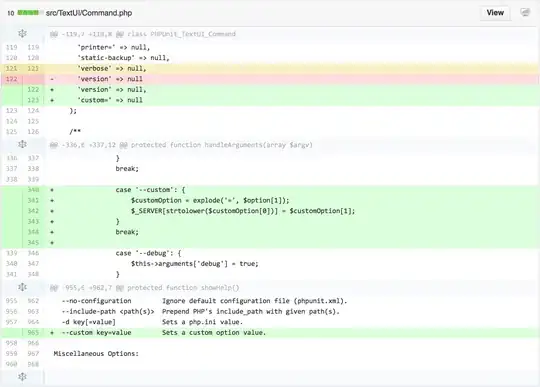This screenshot has height=387, width=540.
Task: Click the highlighted 'verbose' => null line
Action: 270,69
